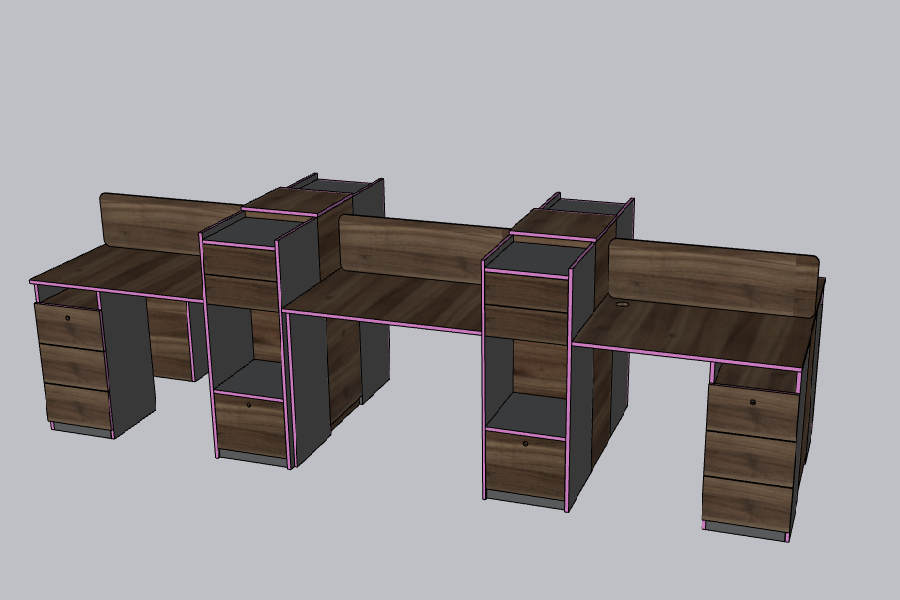Click the left tower cabinet's second drawer
The height and width of the screenshot is (600, 900).
(240, 293)
